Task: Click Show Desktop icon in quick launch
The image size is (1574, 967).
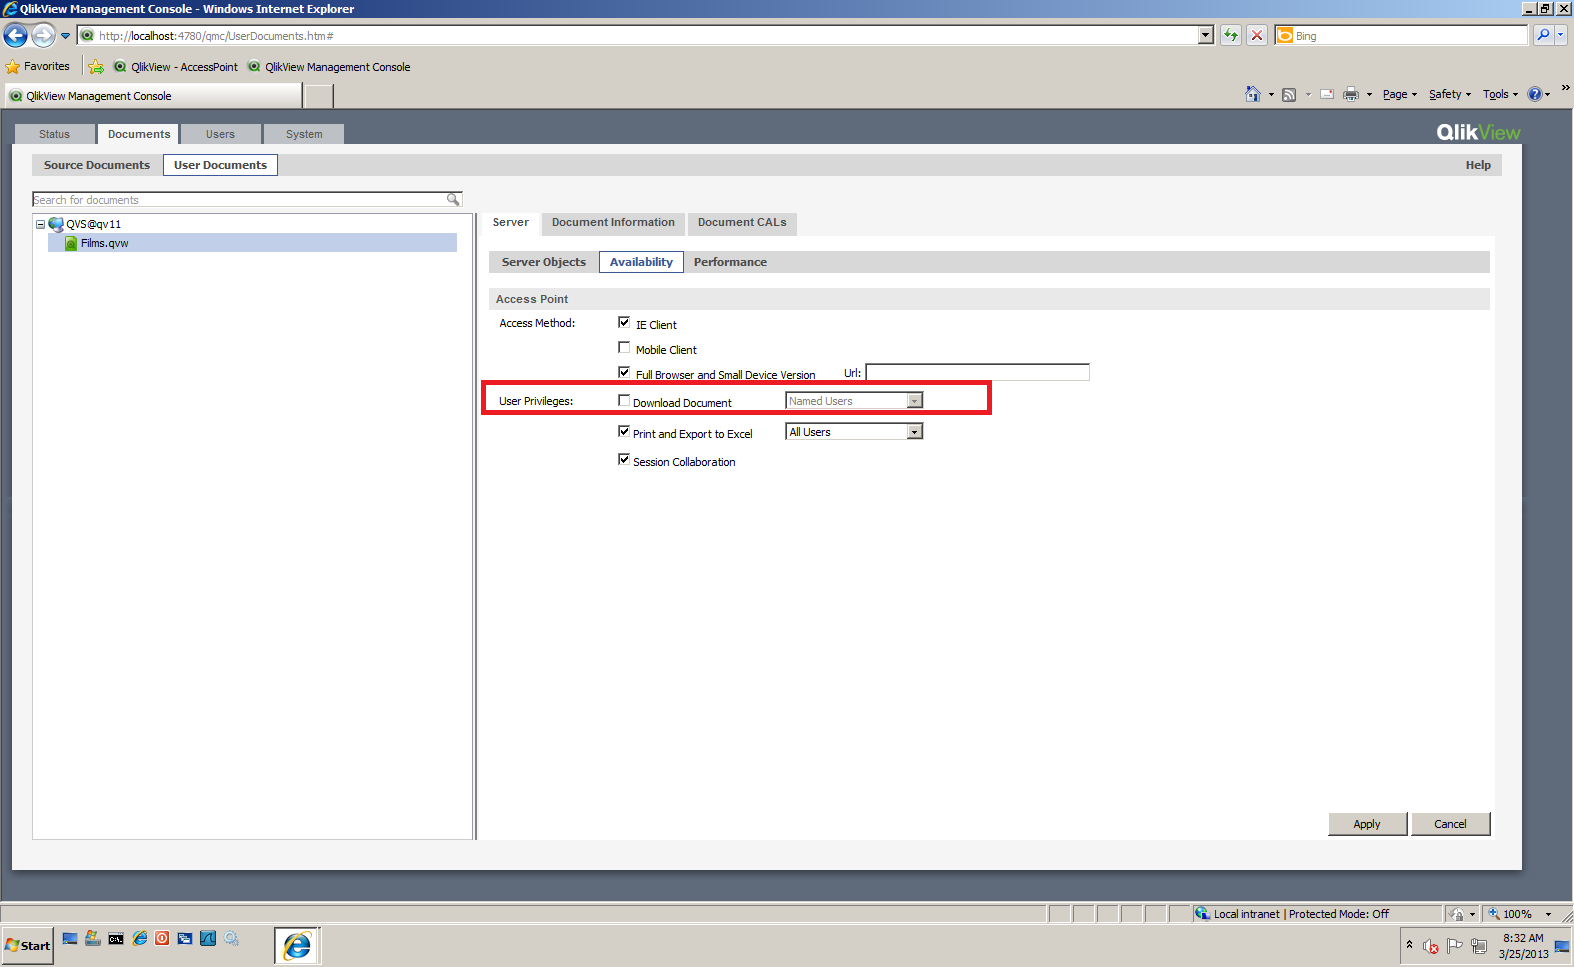Action: pos(70,938)
